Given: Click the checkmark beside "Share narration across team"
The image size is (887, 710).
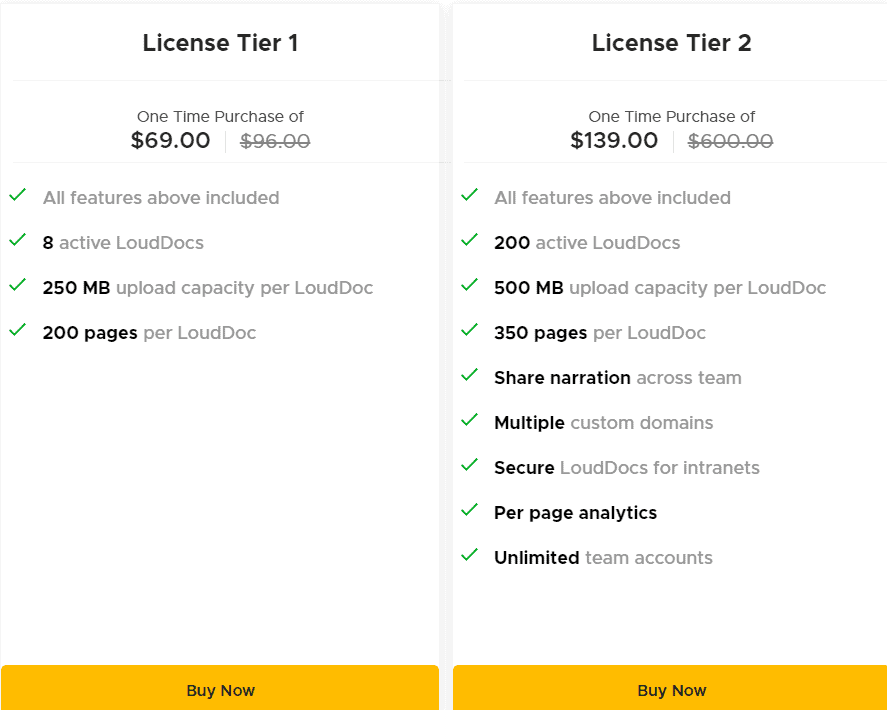Looking at the screenshot, I should point(469,377).
